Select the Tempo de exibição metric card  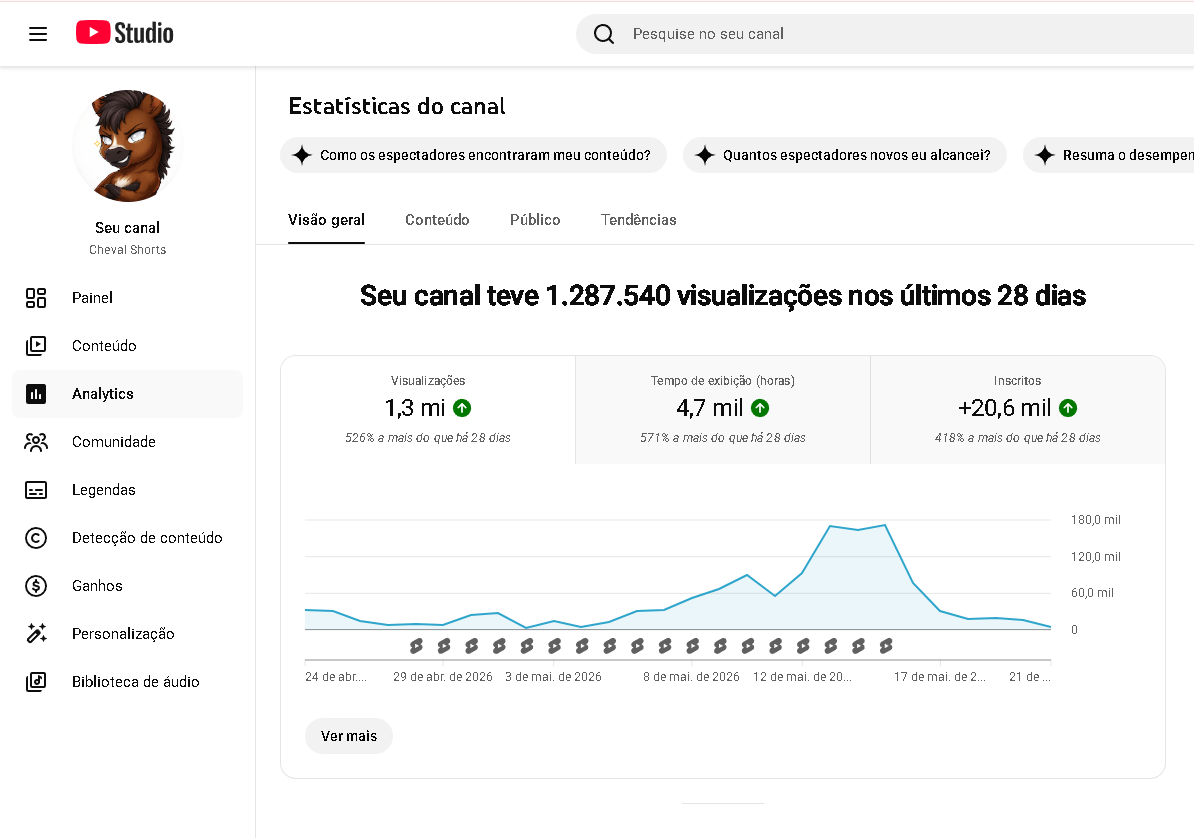click(x=723, y=410)
